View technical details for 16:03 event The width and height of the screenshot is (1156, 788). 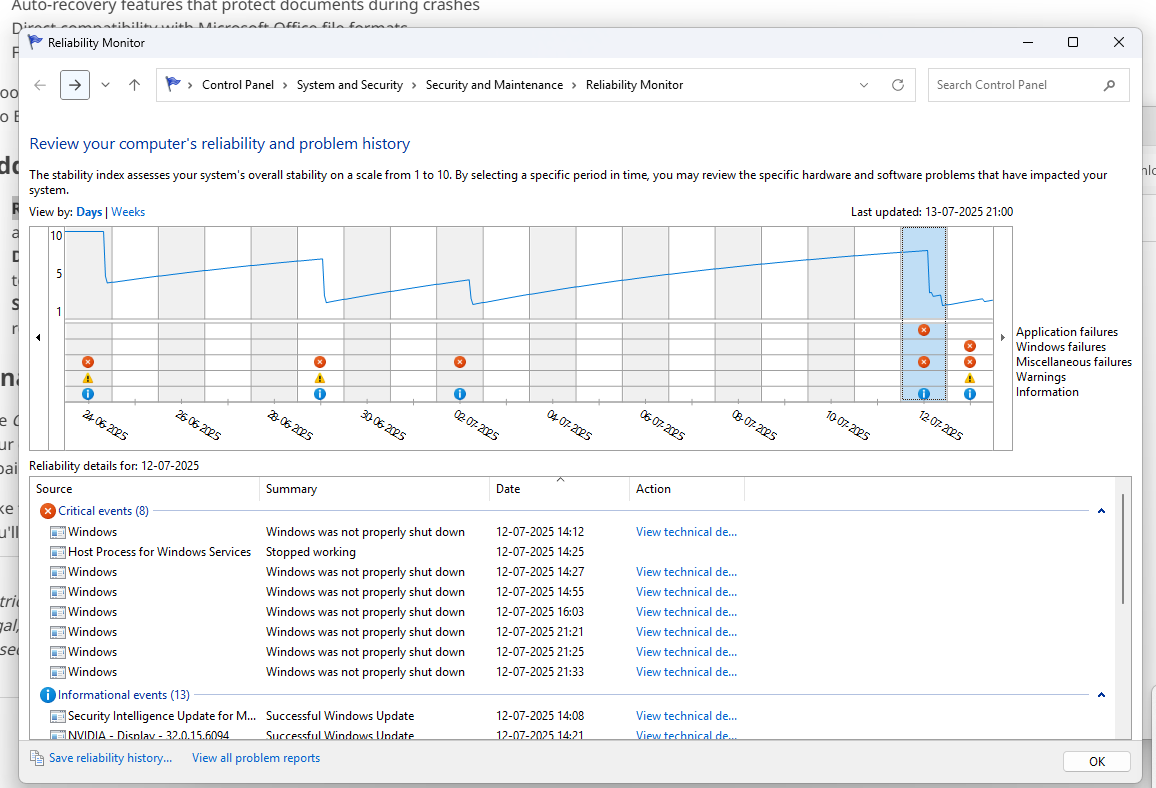[x=686, y=612]
